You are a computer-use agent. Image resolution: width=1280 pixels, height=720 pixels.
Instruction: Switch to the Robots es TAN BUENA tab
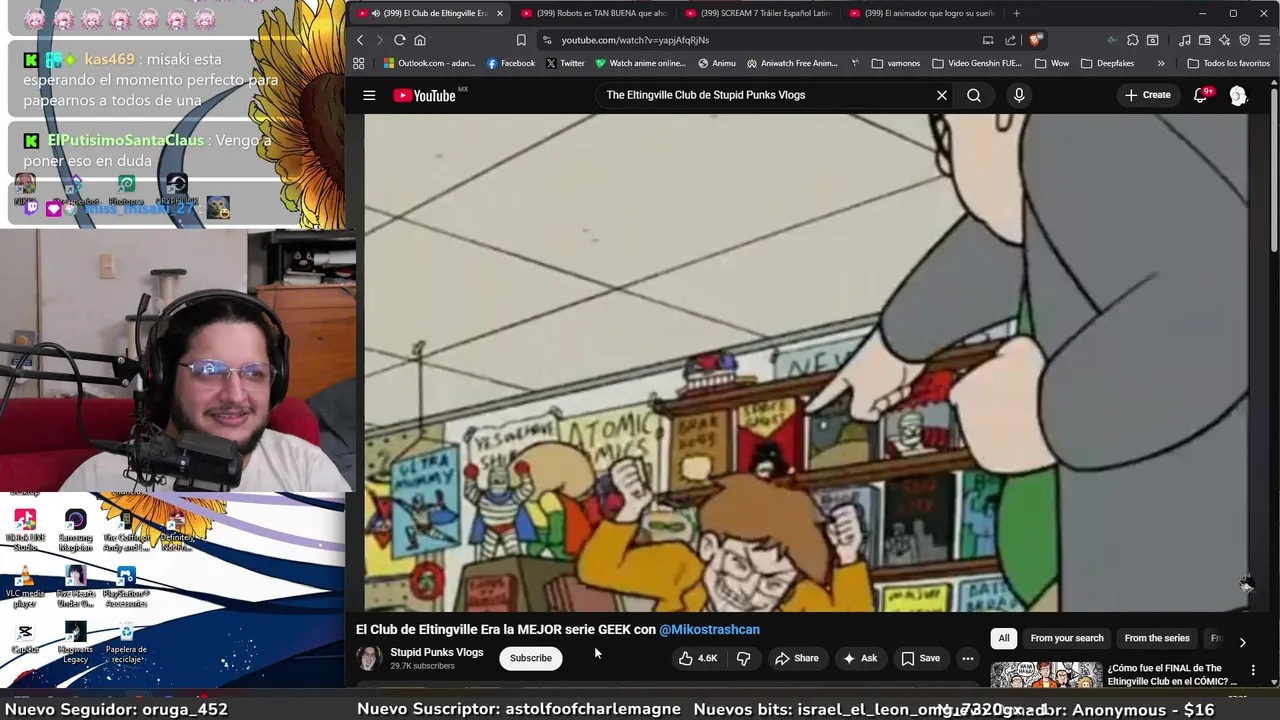tap(594, 13)
